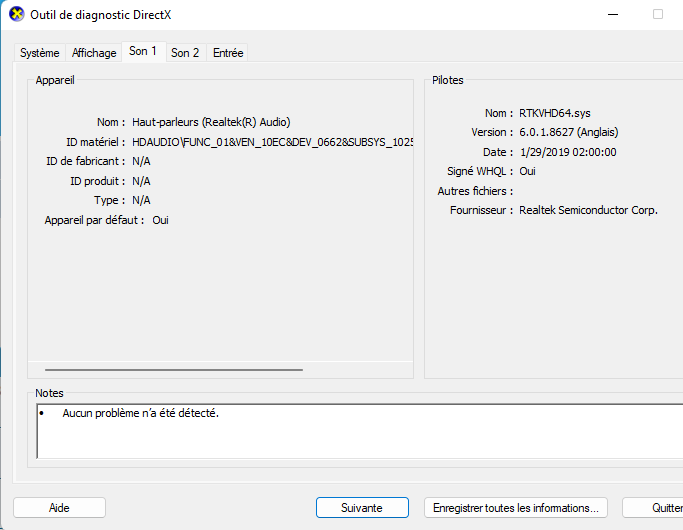683x530 pixels.
Task: Click the Oui value for Appareil par défaut
Action: [x=160, y=220]
